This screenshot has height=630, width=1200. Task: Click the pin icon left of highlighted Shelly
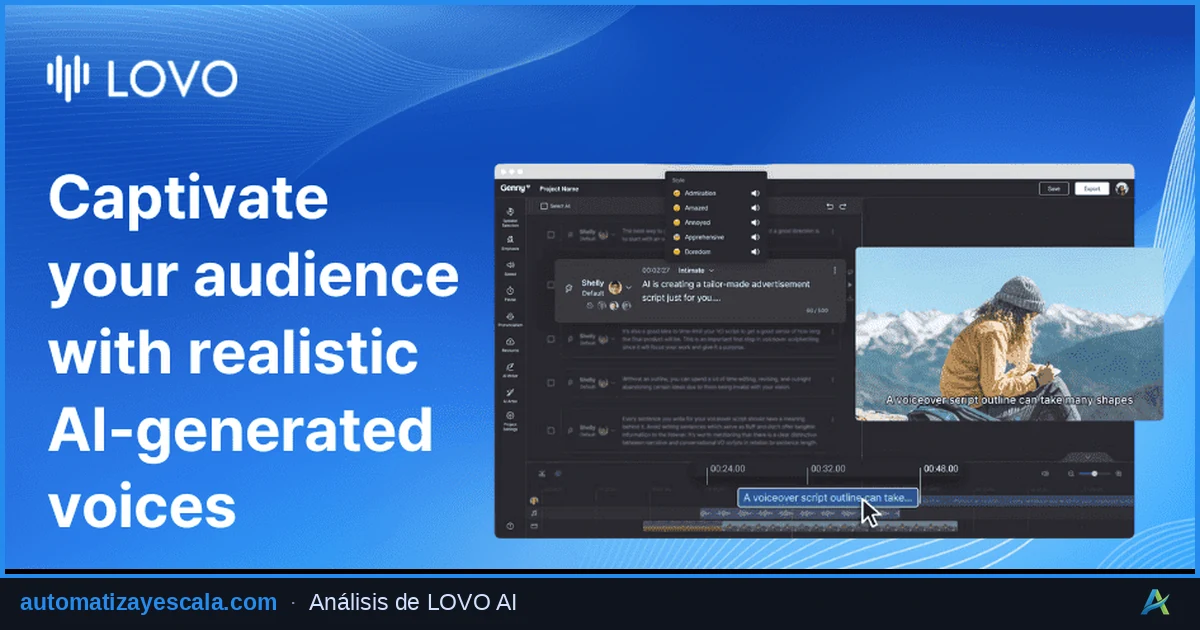pyautogui.click(x=568, y=288)
